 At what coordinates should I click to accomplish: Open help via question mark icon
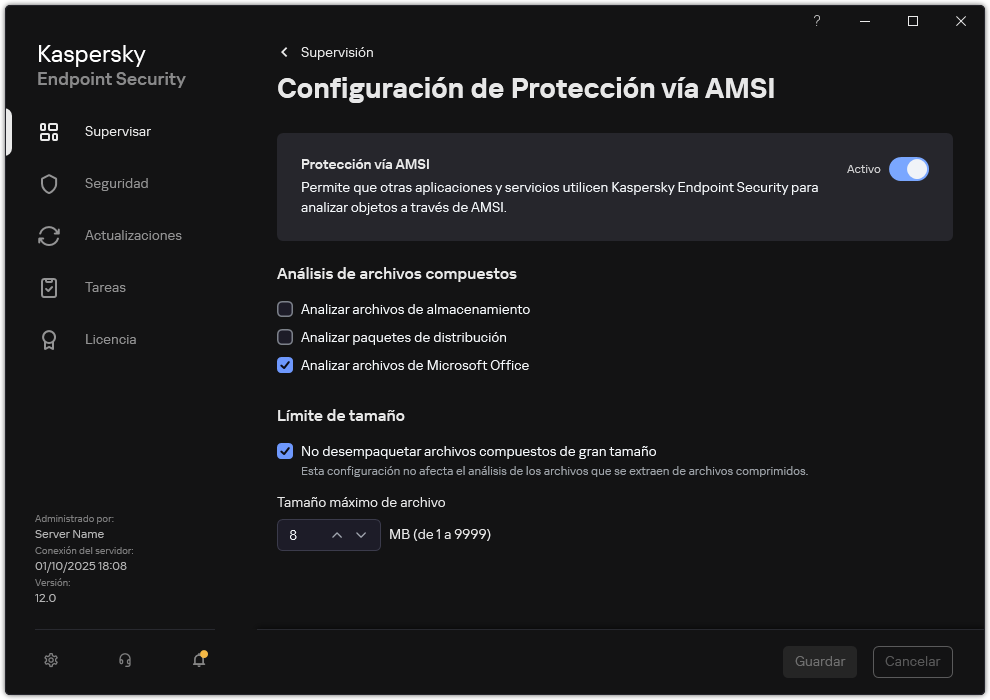[816, 21]
